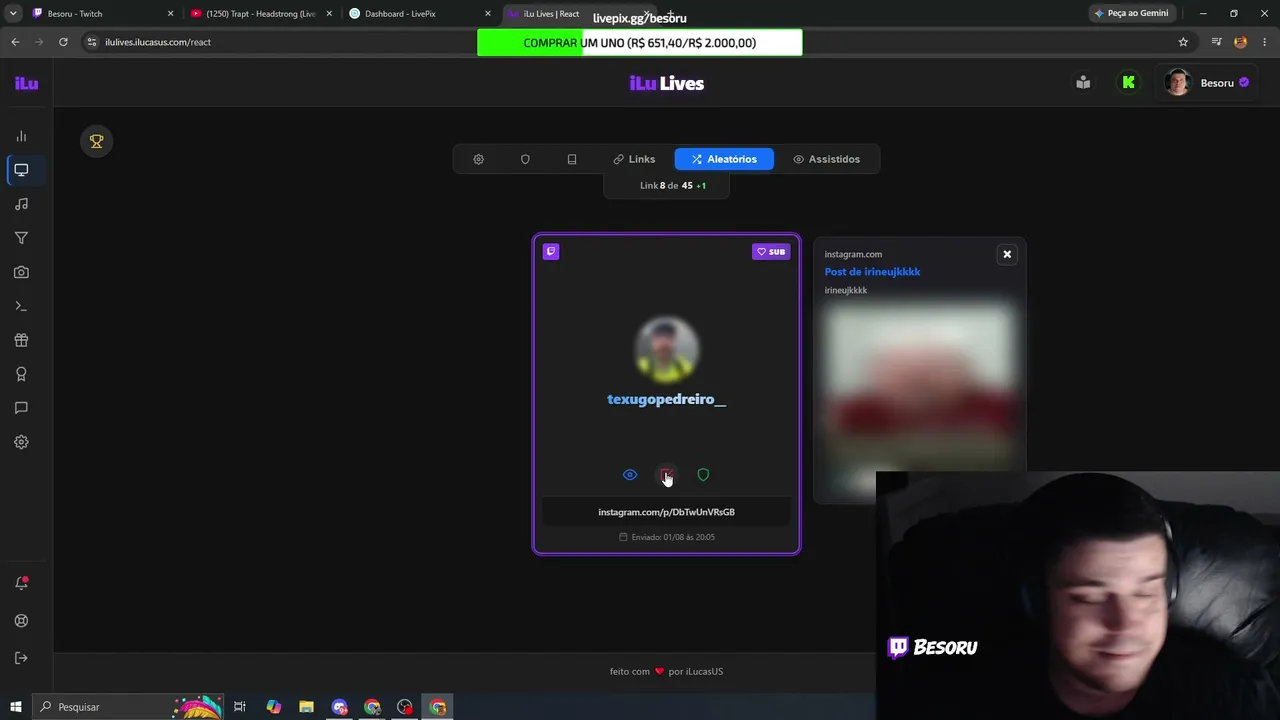This screenshot has width=1280, height=720.
Task: Click the 'Enviado: 01/08 às 20:05' timestamp
Action: pyautogui.click(x=667, y=537)
